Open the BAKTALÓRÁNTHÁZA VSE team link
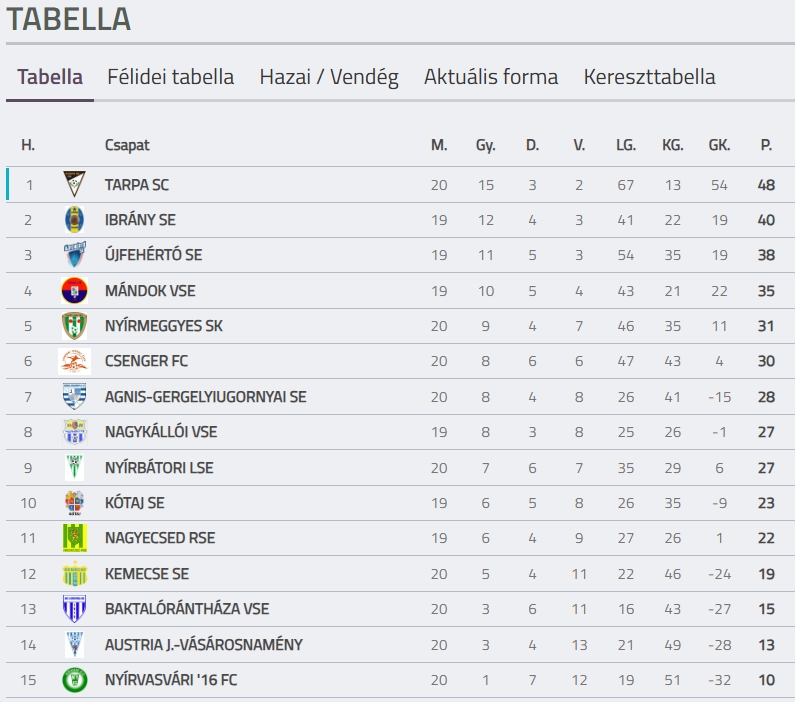The image size is (795, 702). pos(187,609)
